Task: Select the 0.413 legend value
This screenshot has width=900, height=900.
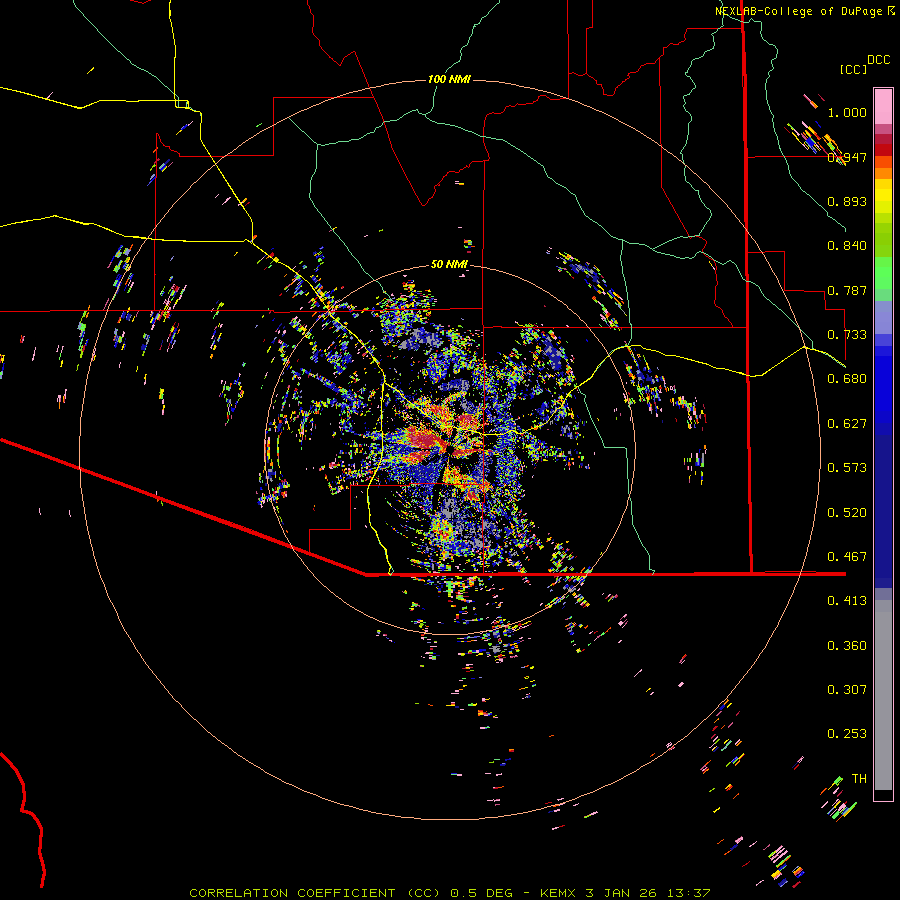Action: [x=847, y=601]
